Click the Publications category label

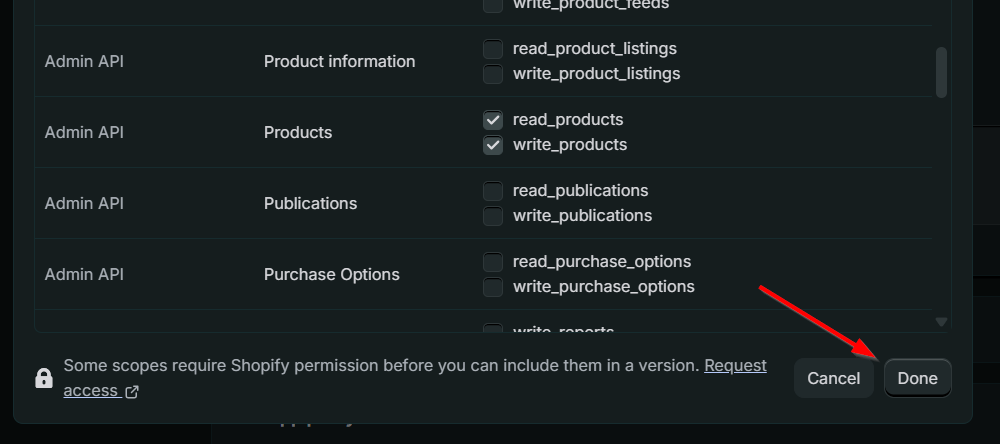310,203
